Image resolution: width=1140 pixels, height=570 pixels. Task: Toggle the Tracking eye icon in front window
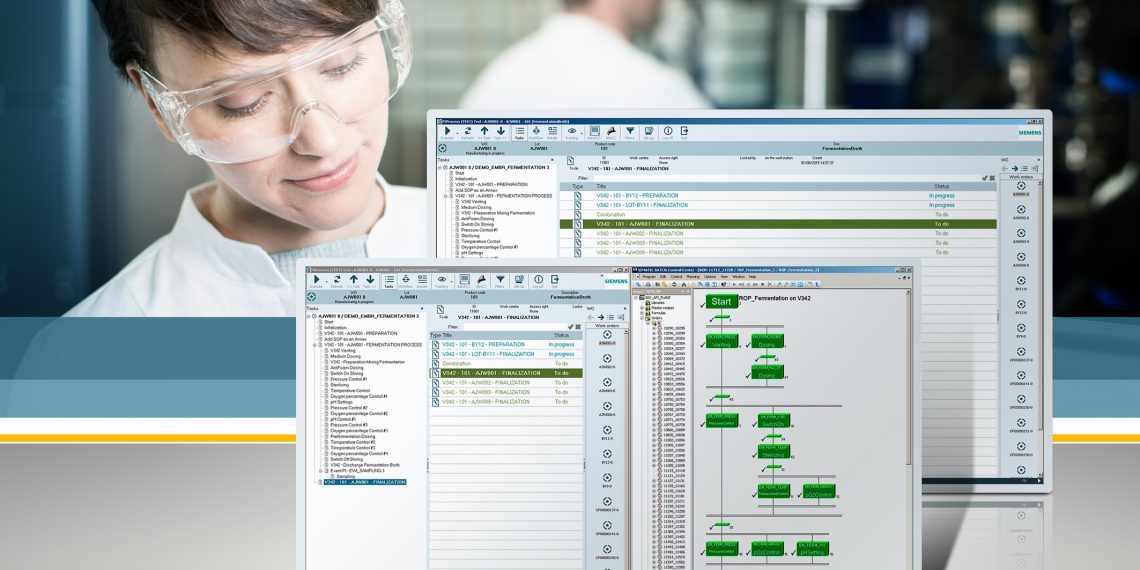[441, 281]
